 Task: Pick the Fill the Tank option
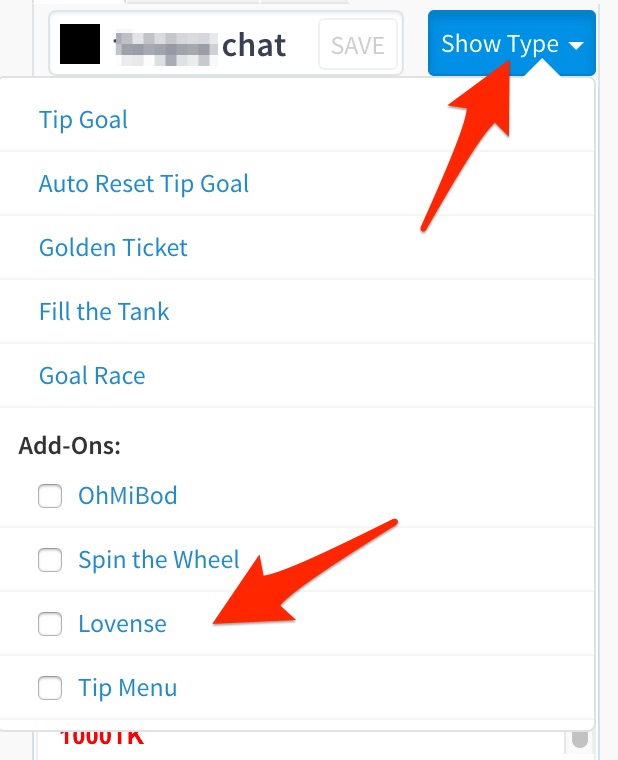[x=104, y=312]
